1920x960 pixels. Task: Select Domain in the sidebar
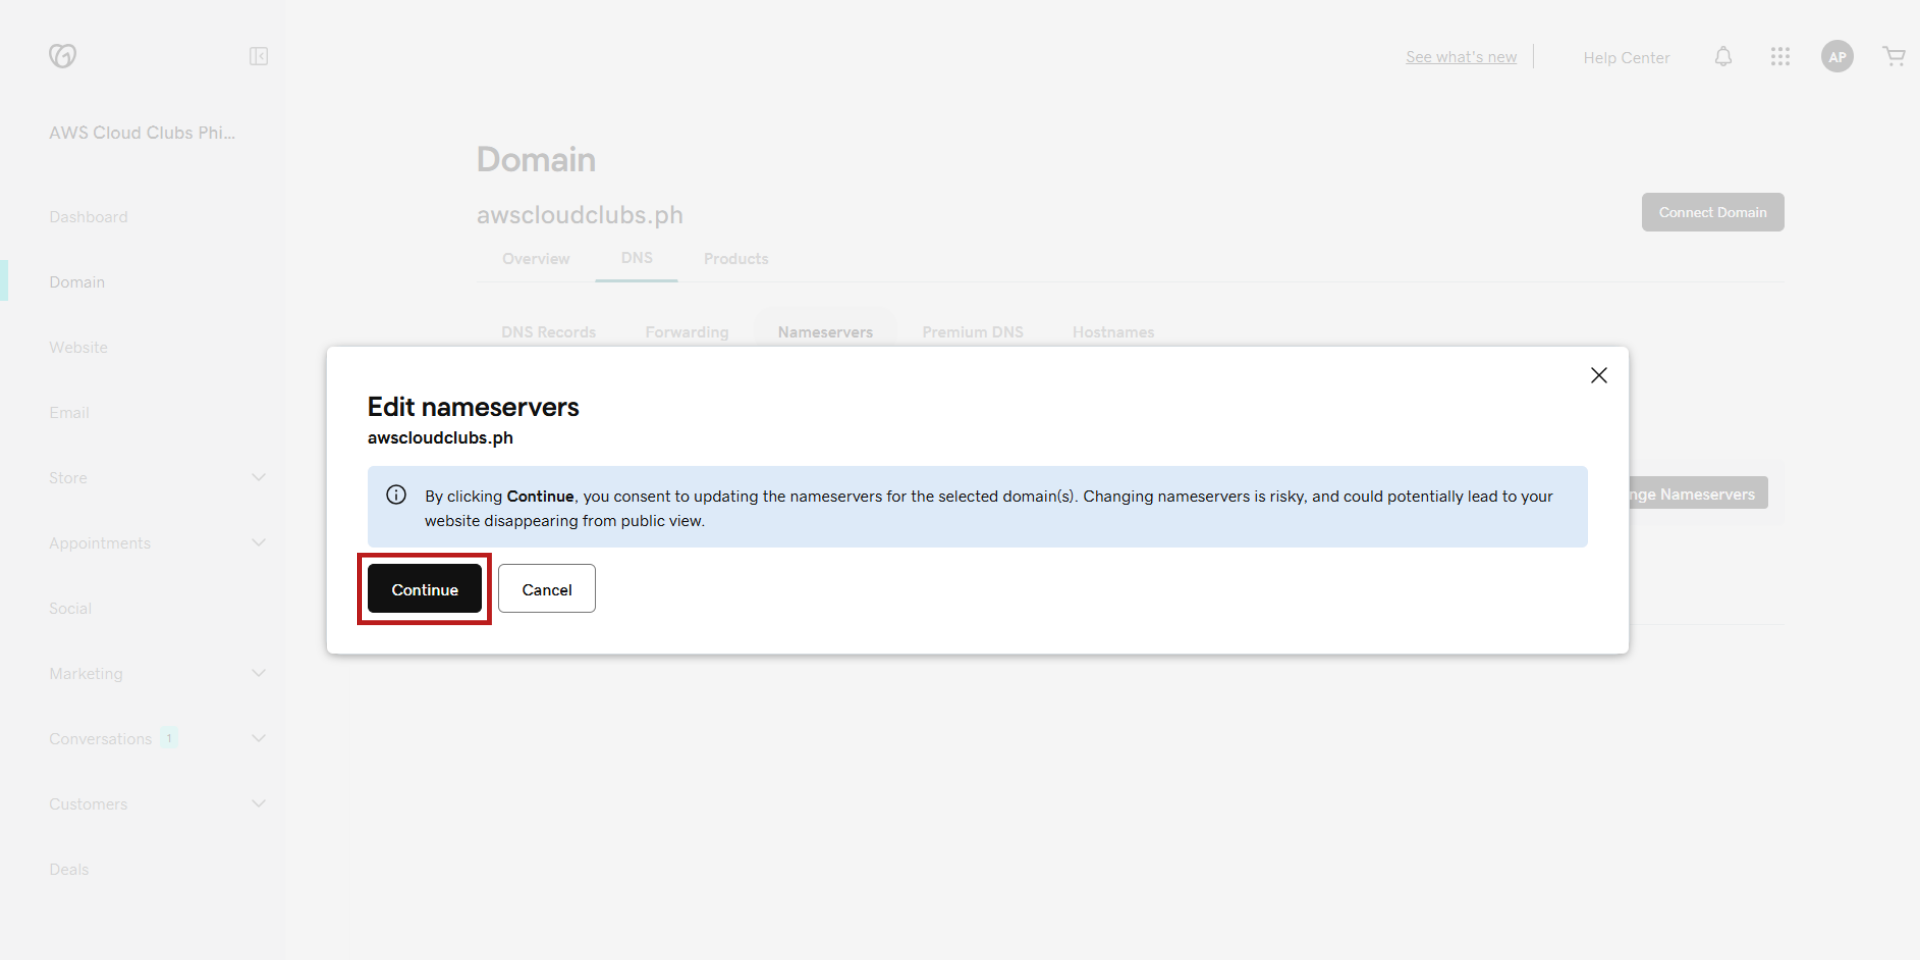click(x=77, y=282)
